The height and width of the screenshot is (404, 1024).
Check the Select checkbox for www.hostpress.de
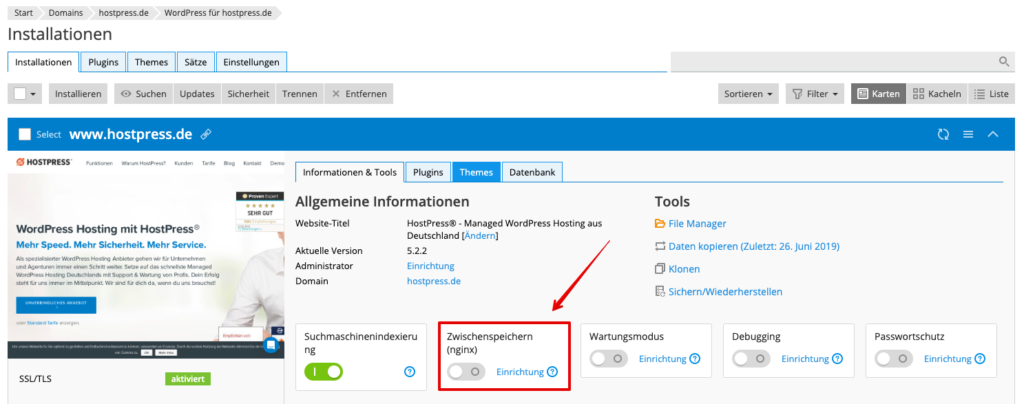[25, 134]
